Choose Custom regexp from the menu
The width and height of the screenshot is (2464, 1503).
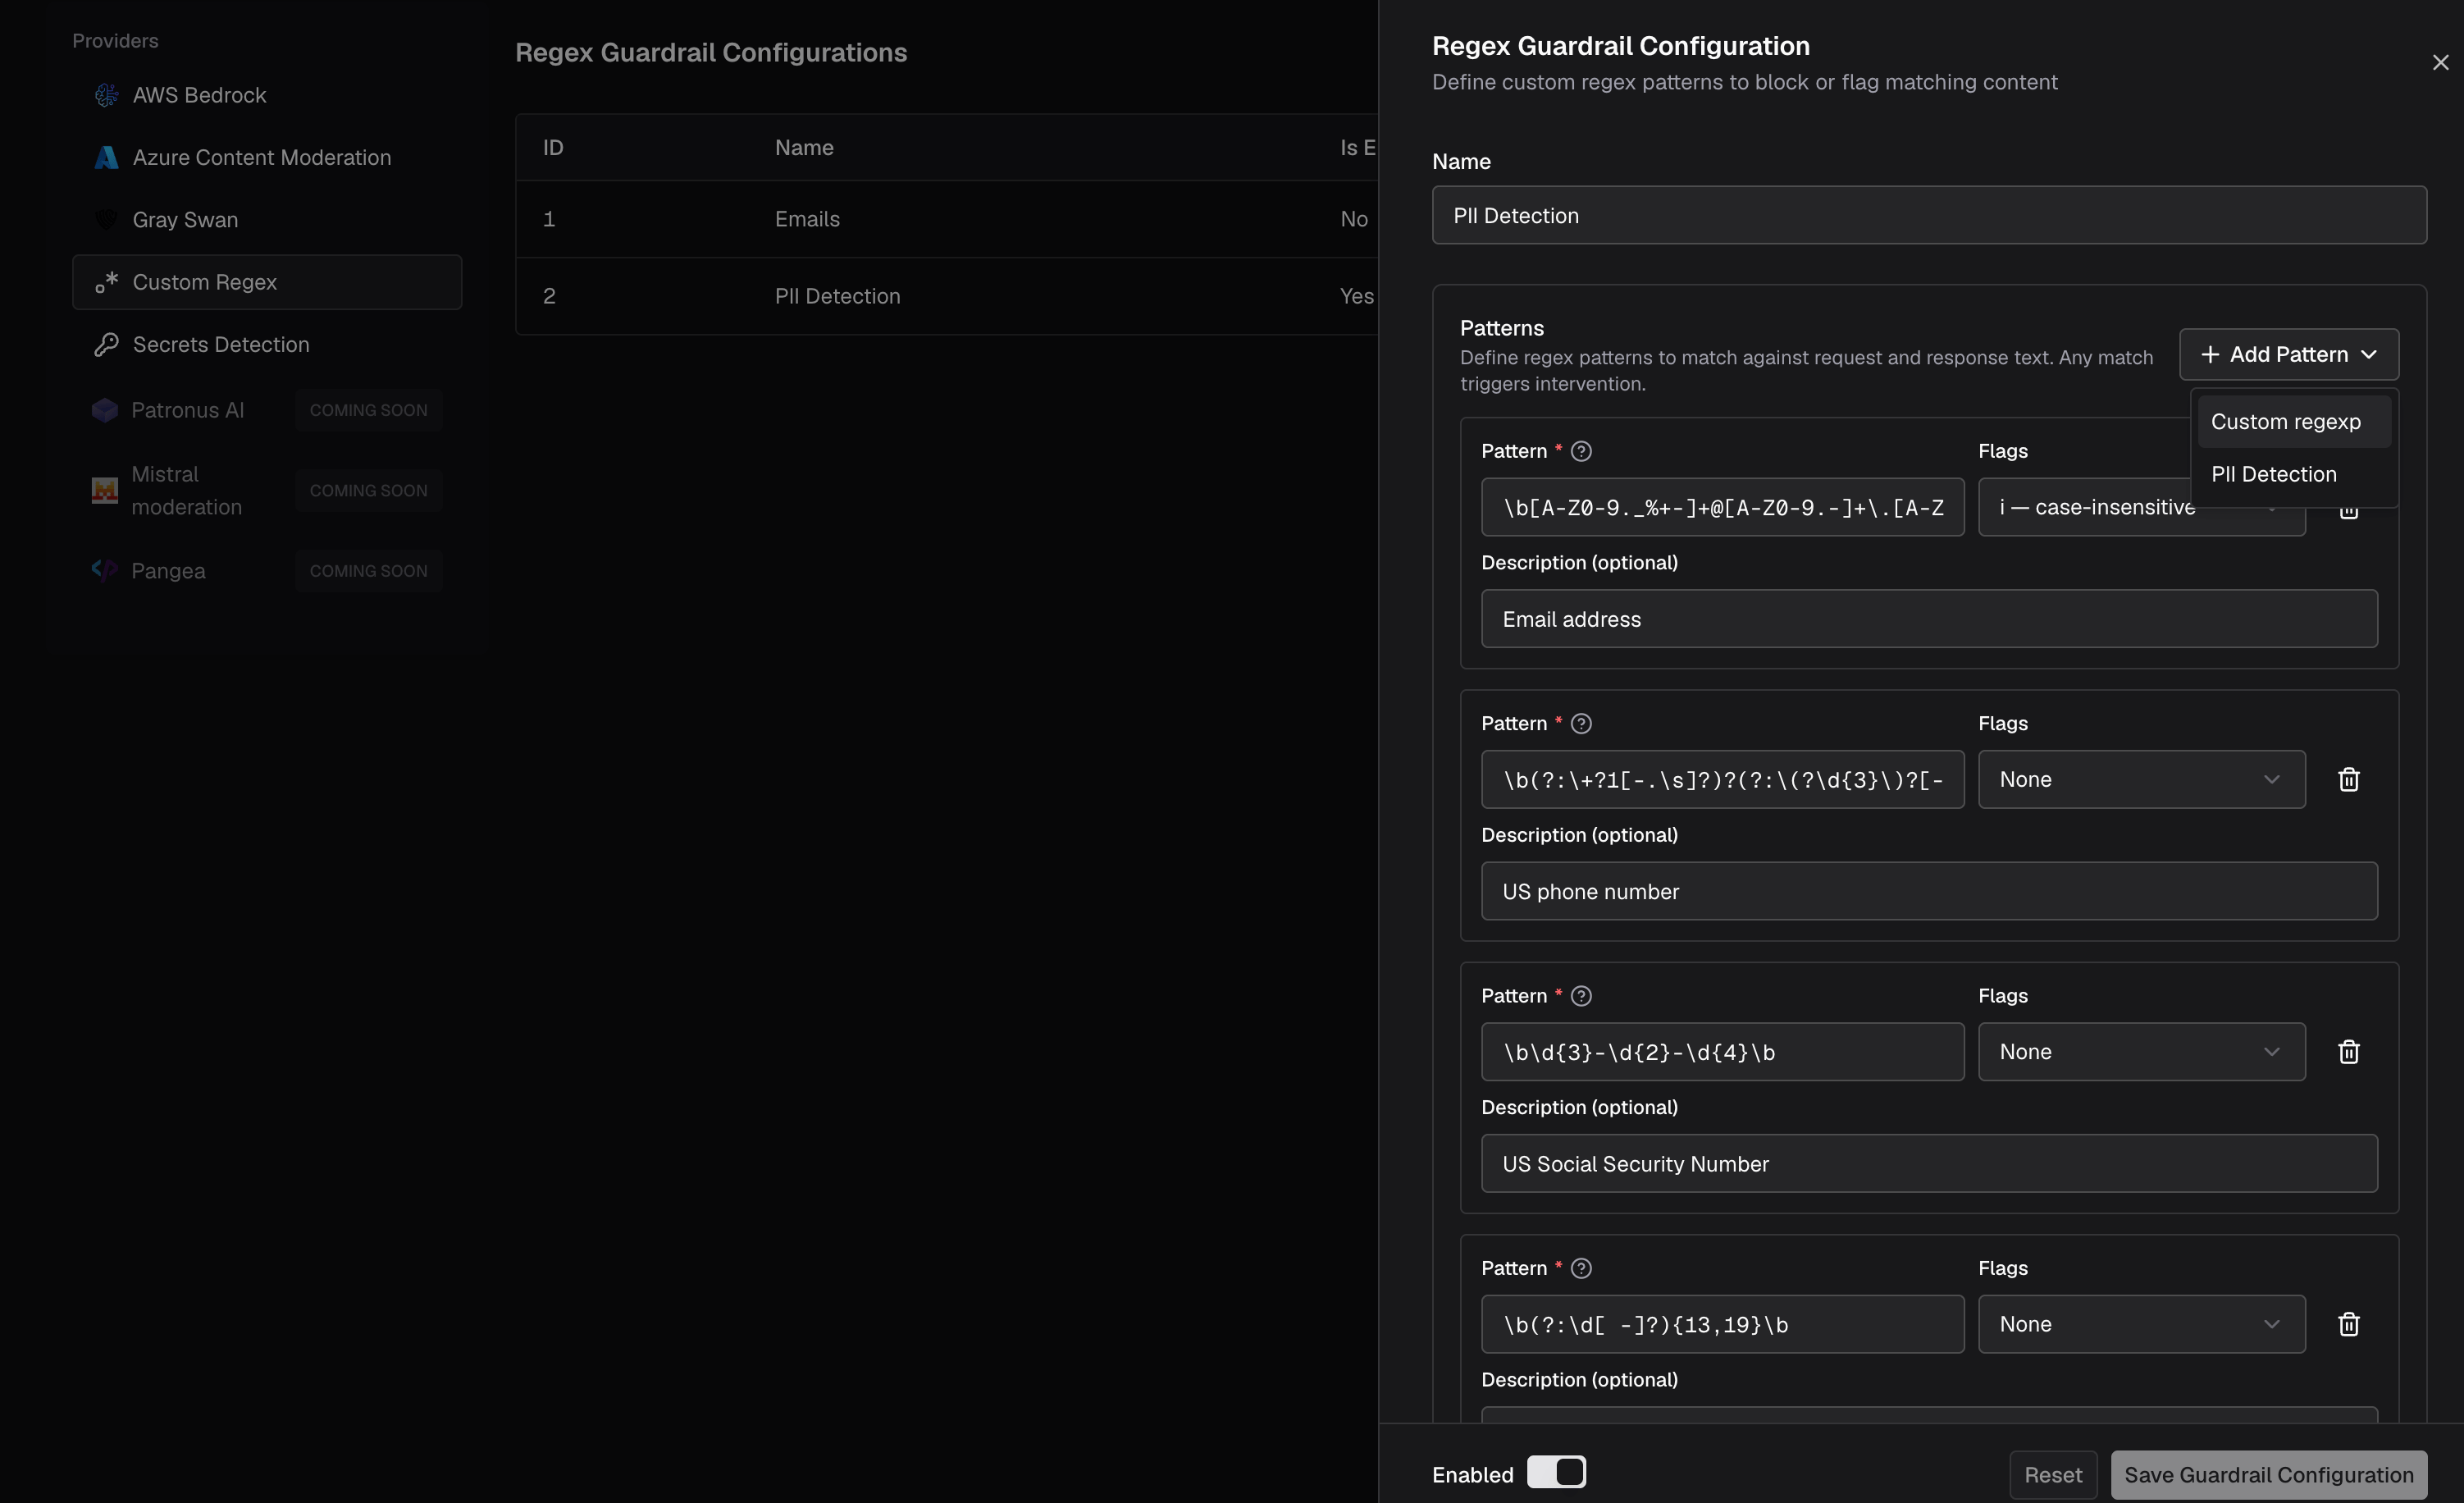(x=2294, y=421)
